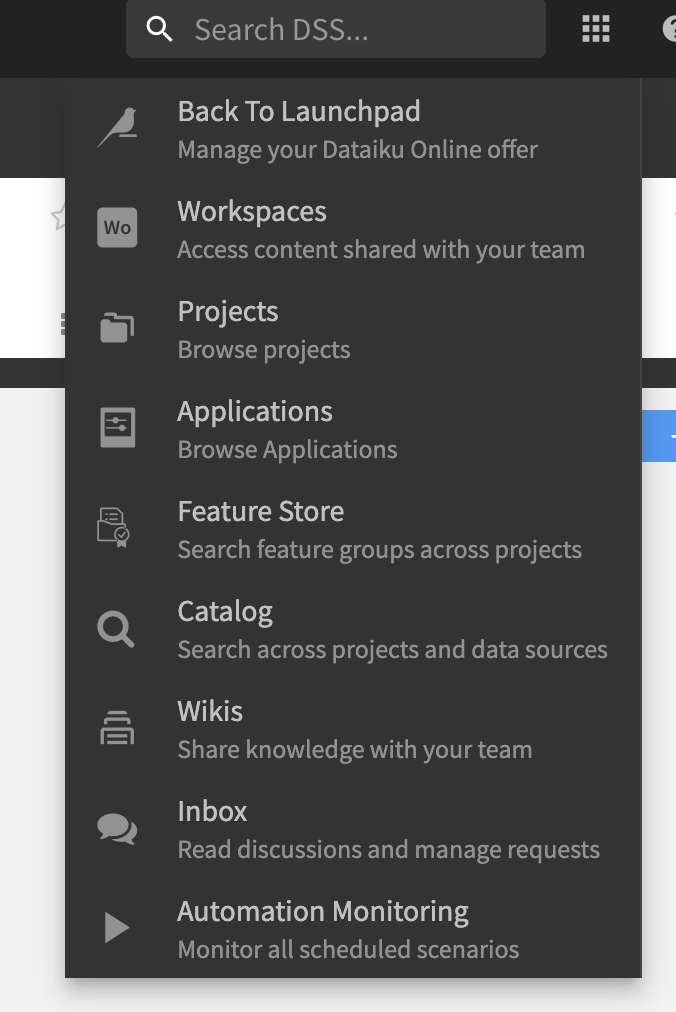Screen dimensions: 676x1012
Task: Open the applications grid menu
Action: click(x=595, y=29)
